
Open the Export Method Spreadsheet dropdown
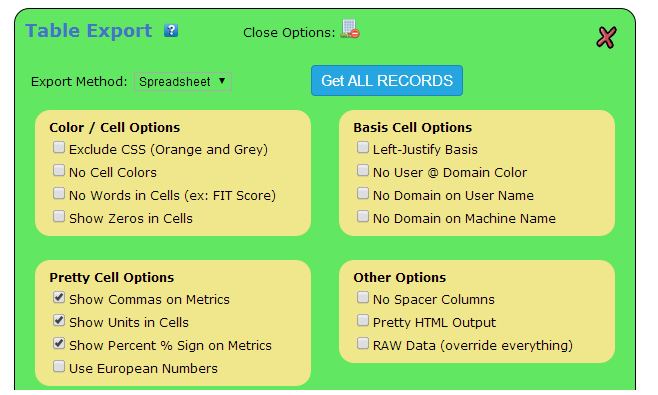coord(183,81)
